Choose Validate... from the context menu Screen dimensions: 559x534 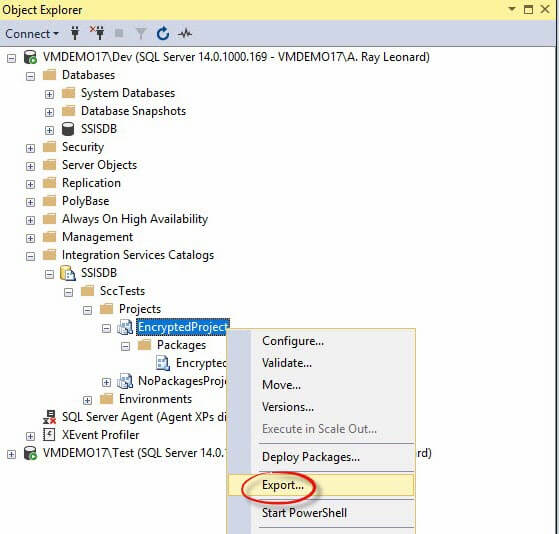321,363
